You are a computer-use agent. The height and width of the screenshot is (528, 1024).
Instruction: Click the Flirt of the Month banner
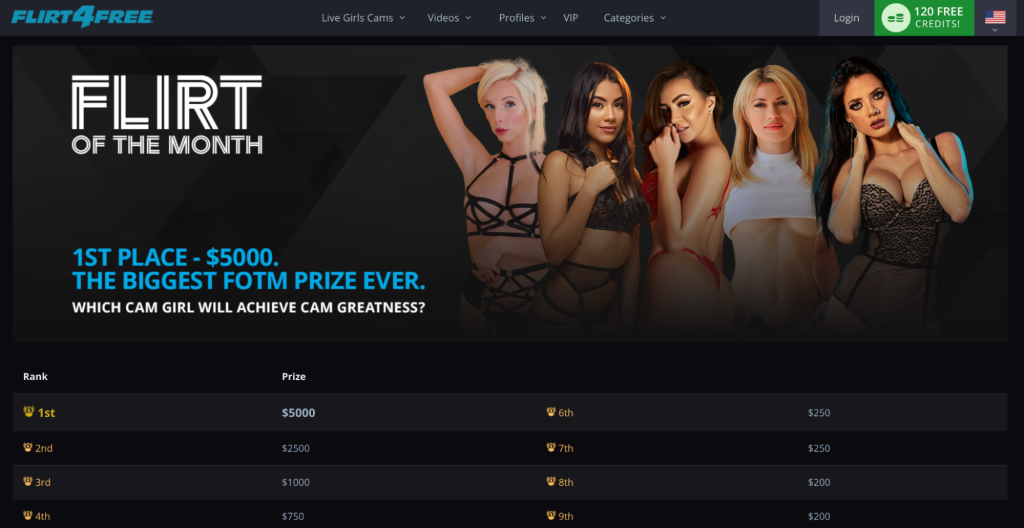[510, 193]
